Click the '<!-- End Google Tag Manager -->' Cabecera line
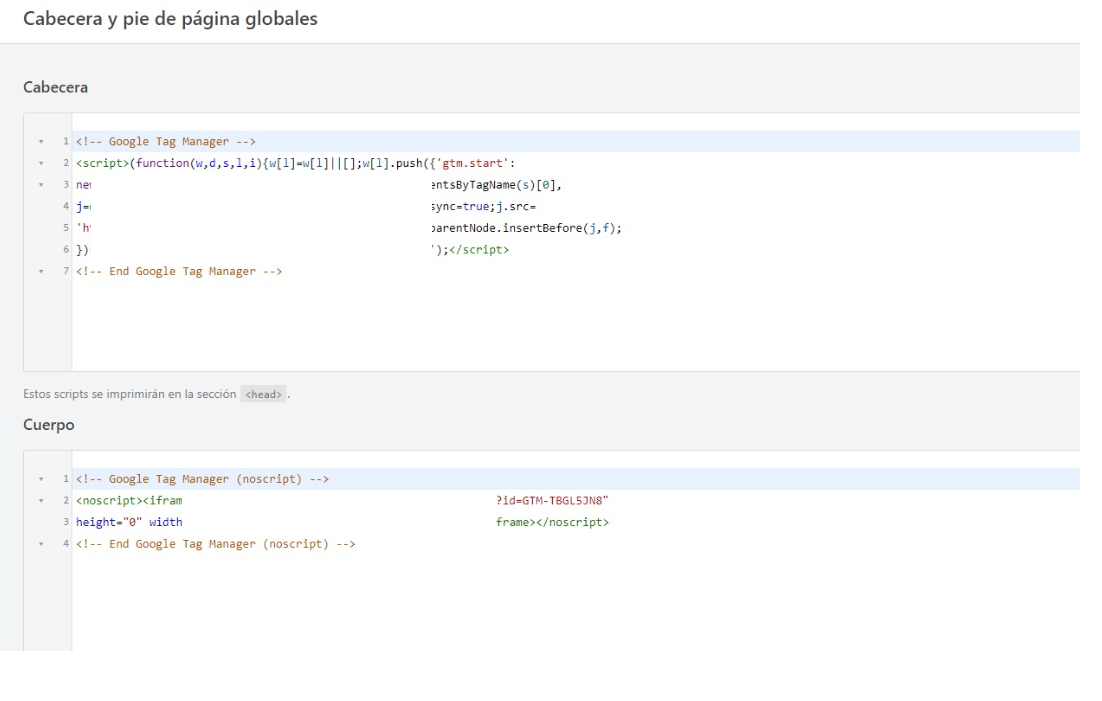The height and width of the screenshot is (701, 1102). pyautogui.click(x=179, y=271)
